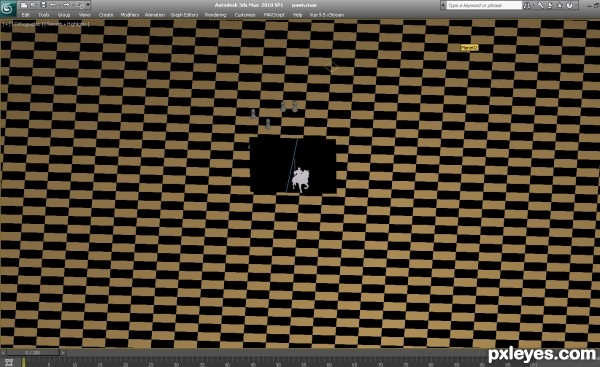Open the Tools menu
The image size is (600, 367).
pyautogui.click(x=44, y=15)
